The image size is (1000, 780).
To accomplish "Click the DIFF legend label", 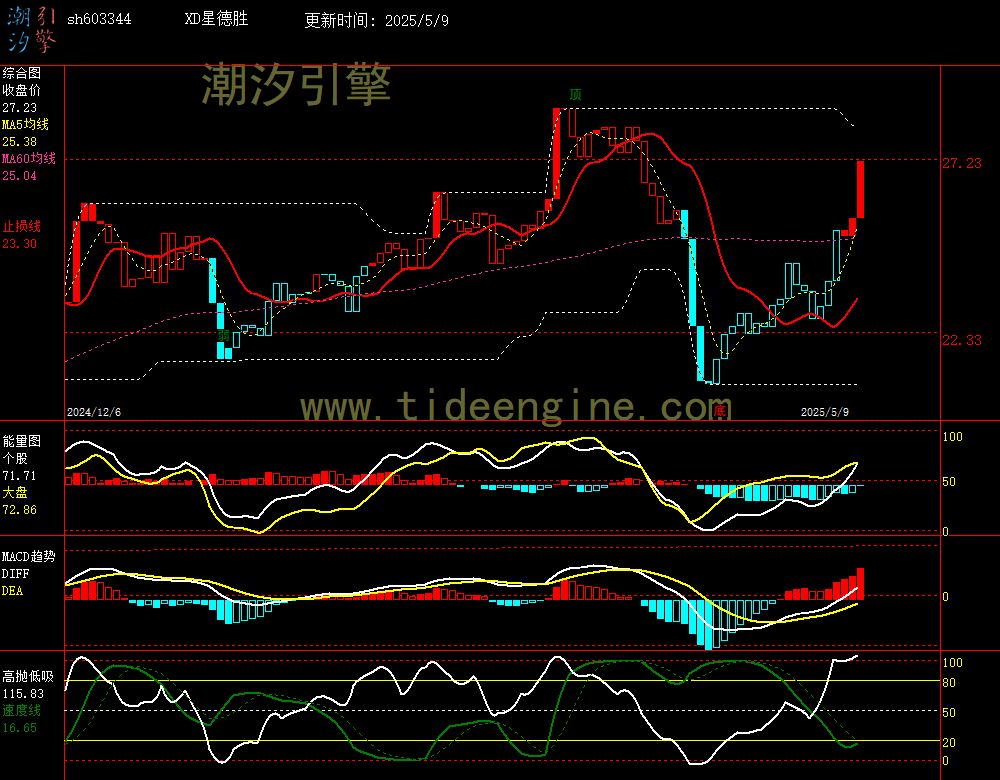I will click(15, 574).
